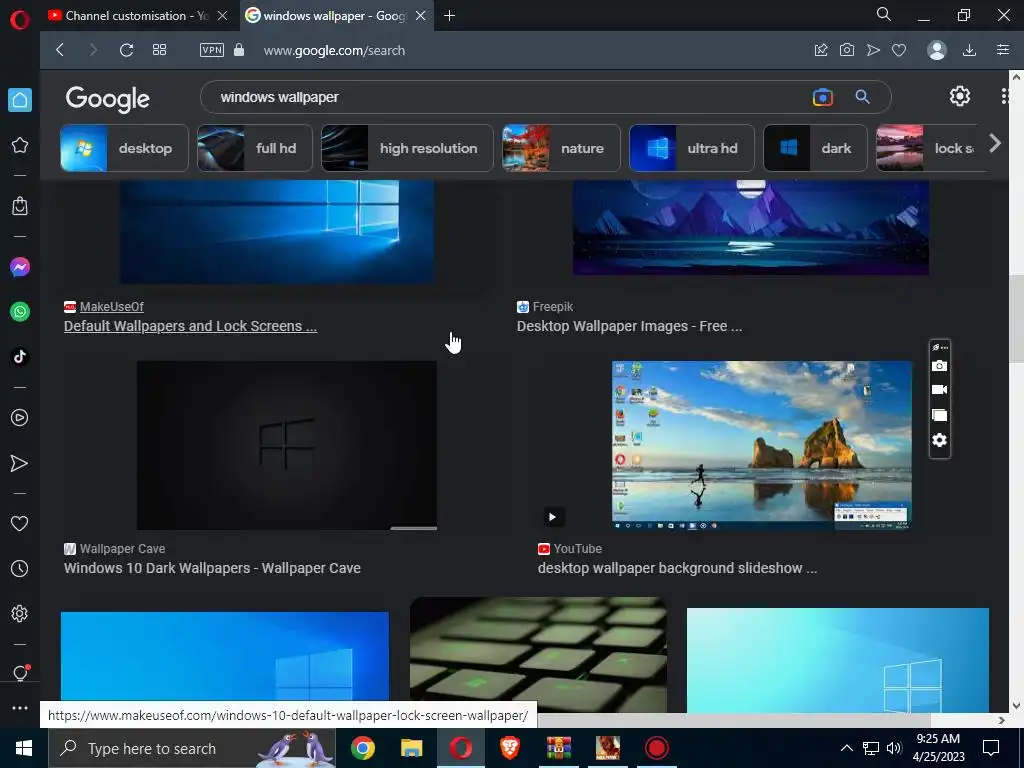Open Windows 10 Dark Wallpapers link
The image size is (1024, 768).
point(212,568)
